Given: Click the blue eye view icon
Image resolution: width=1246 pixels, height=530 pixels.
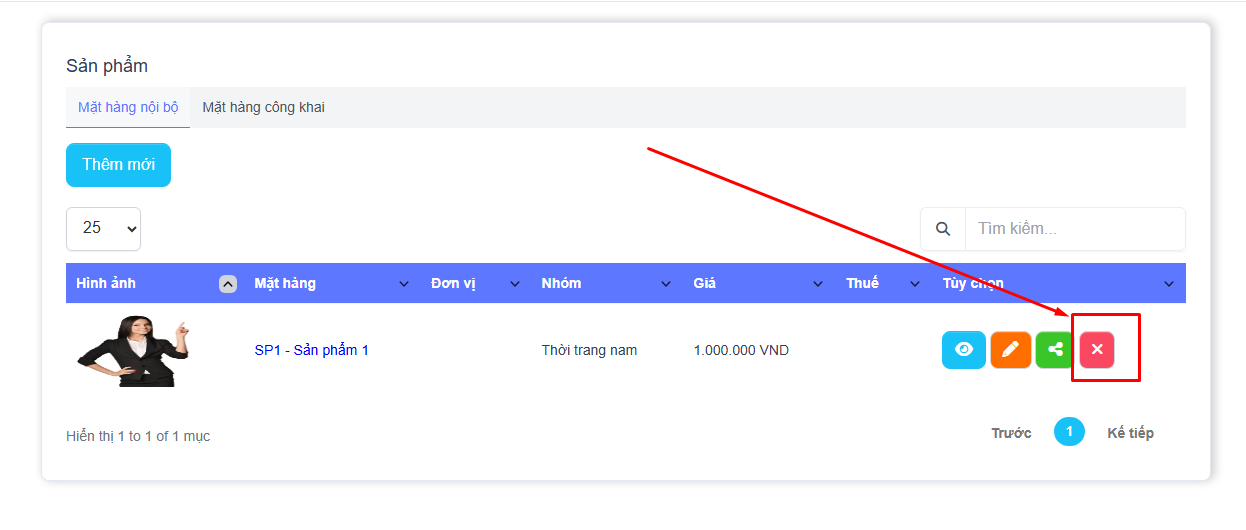Looking at the screenshot, I should click(963, 349).
